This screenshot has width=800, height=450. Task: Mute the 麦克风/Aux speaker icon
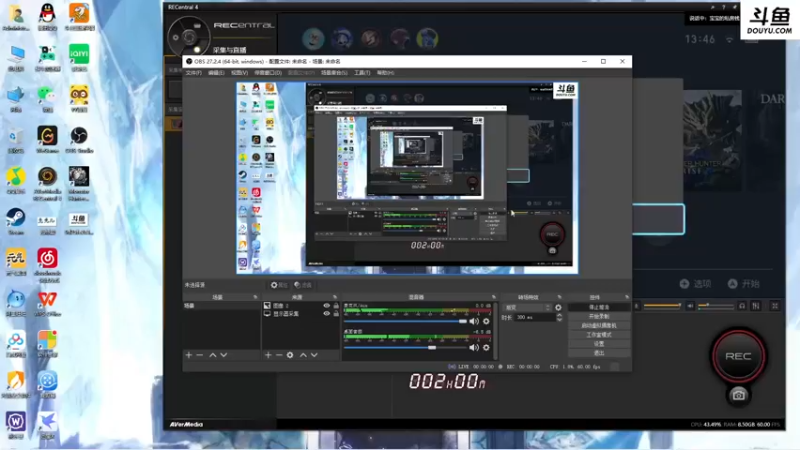coord(474,321)
